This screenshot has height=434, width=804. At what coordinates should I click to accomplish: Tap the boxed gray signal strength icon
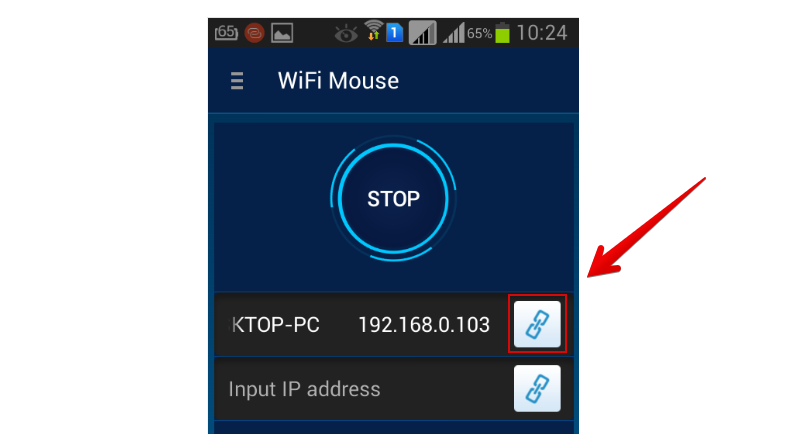tap(423, 33)
